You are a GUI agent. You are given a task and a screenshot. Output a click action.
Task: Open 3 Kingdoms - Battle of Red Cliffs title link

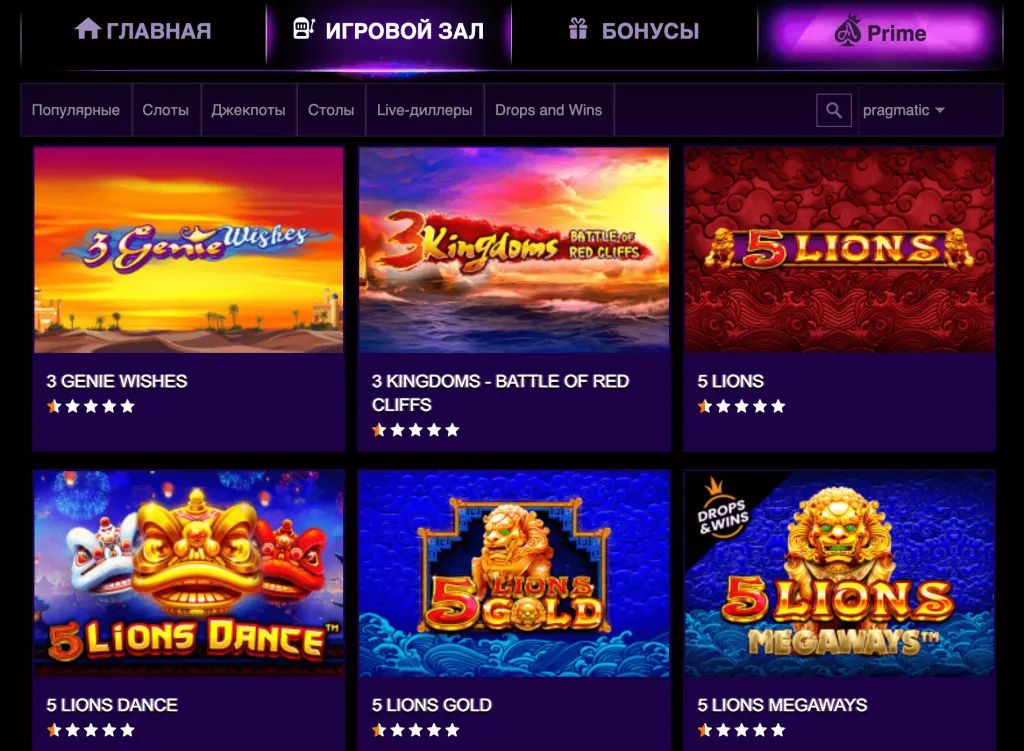(x=500, y=392)
